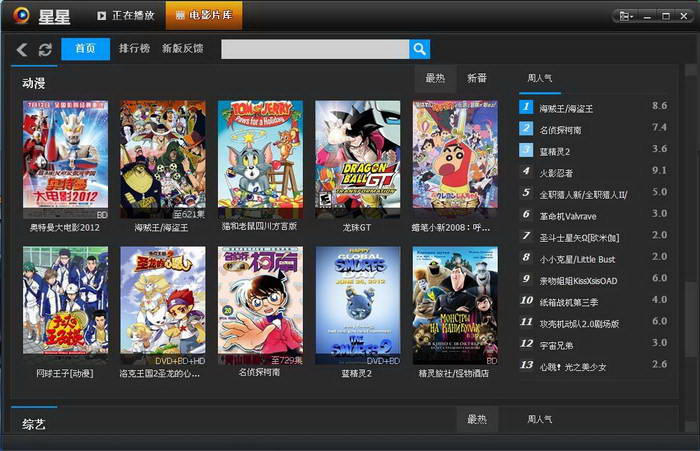This screenshot has width=700, height=451.
Task: Click the 综艺 section heading
Action: (x=33, y=424)
